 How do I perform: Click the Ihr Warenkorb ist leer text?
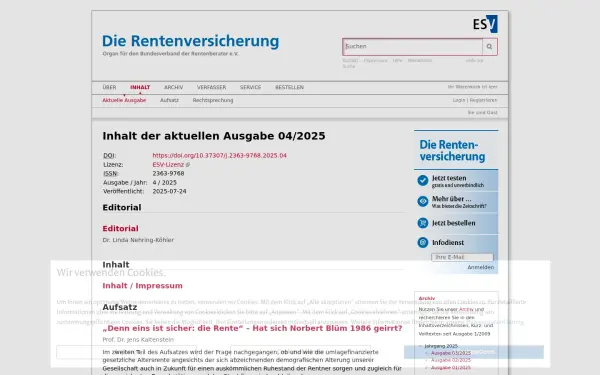pyautogui.click(x=473, y=87)
